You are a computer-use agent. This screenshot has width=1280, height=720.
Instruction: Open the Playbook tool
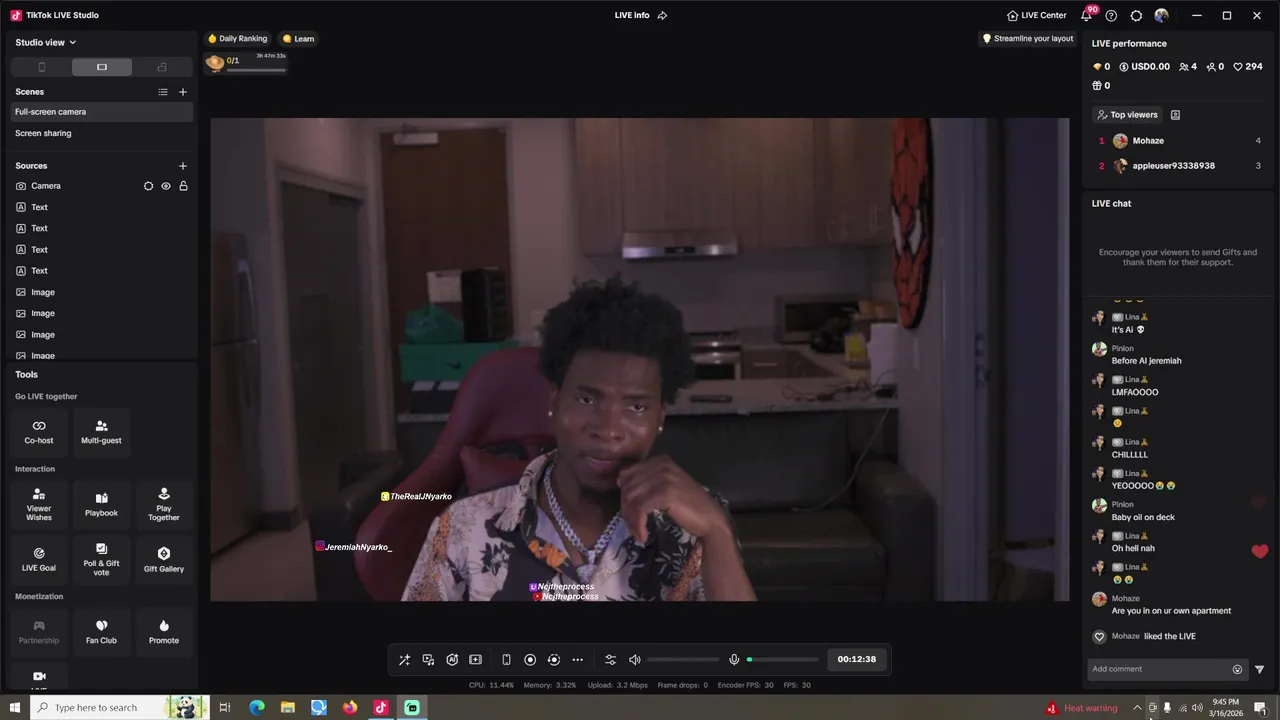pyautogui.click(x=101, y=506)
